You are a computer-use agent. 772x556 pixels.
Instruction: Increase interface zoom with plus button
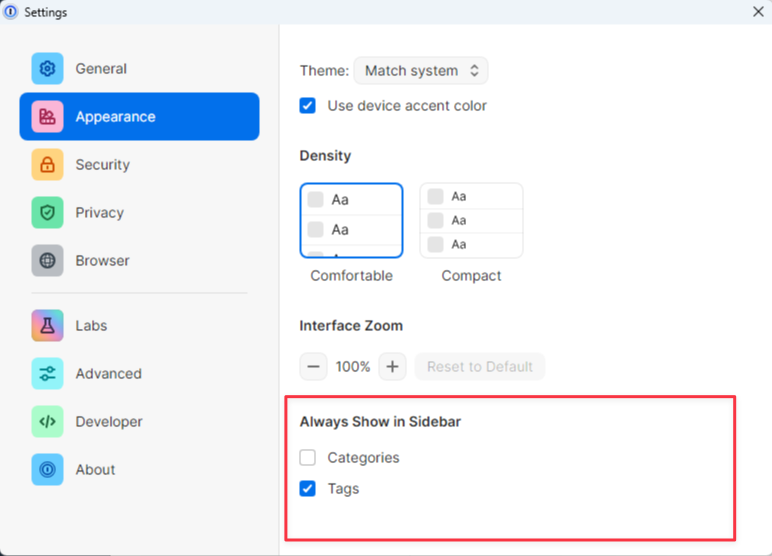click(393, 367)
